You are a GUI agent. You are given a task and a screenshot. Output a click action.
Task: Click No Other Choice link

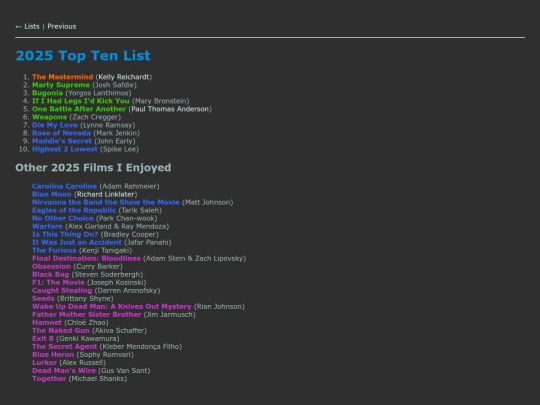63,218
